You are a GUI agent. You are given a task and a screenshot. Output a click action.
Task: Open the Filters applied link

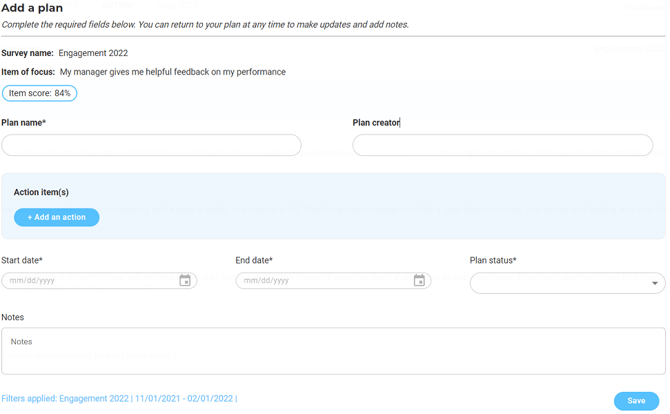pos(119,398)
